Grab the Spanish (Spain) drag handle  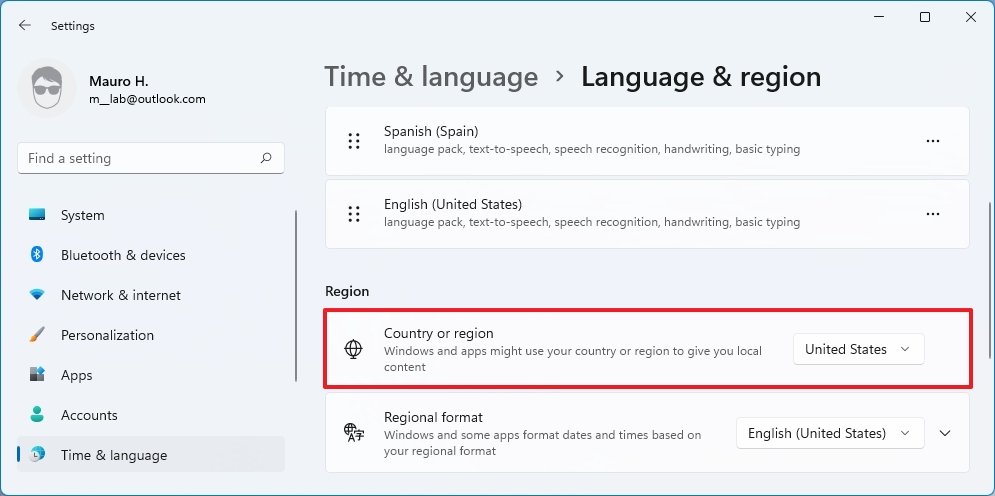point(353,141)
